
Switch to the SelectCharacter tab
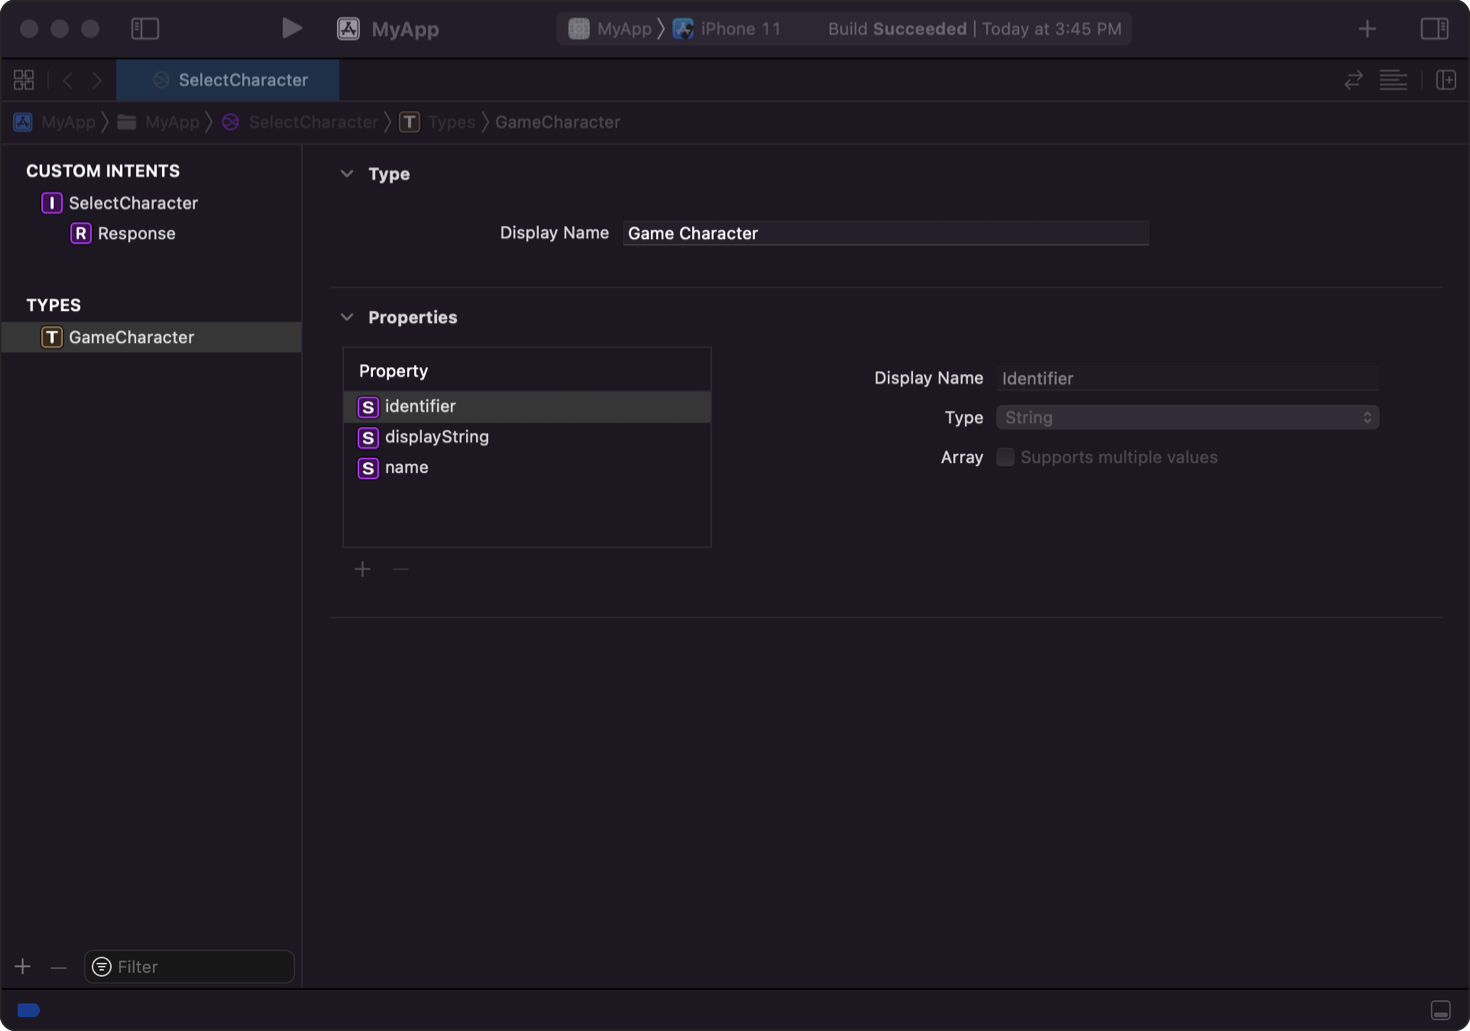click(228, 80)
